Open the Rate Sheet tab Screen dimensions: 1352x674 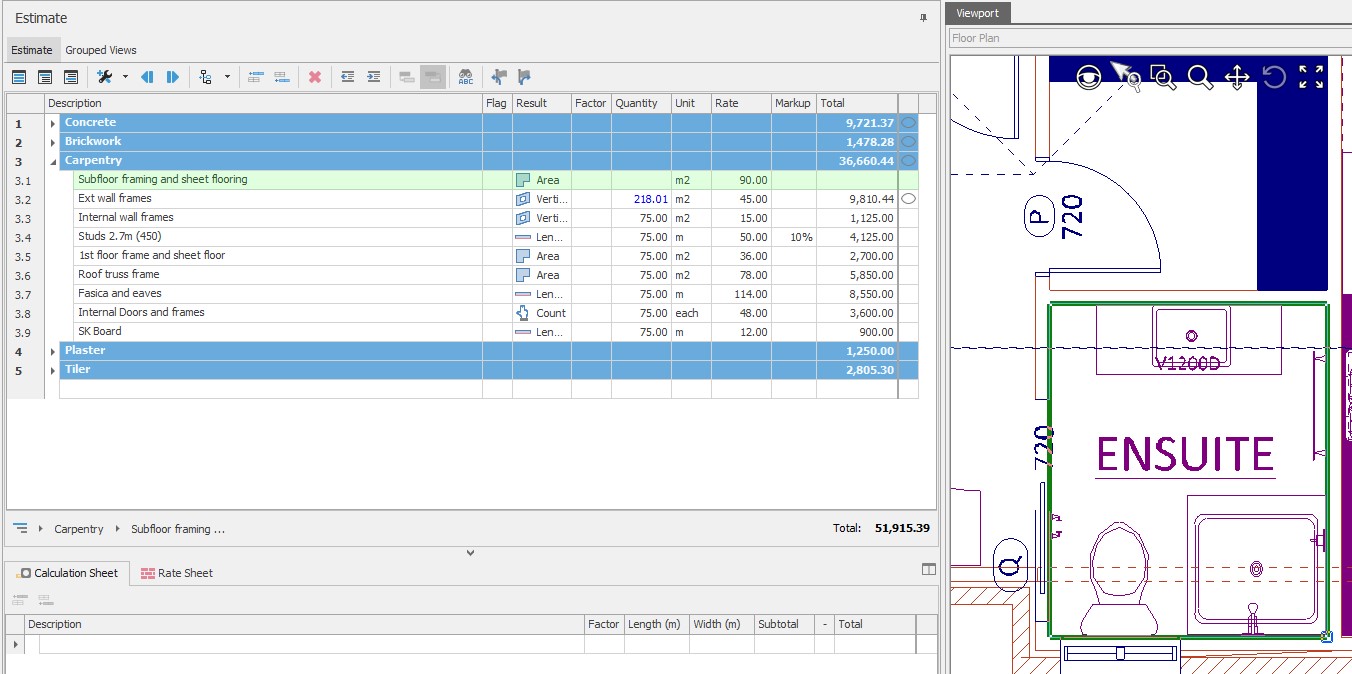coord(177,573)
